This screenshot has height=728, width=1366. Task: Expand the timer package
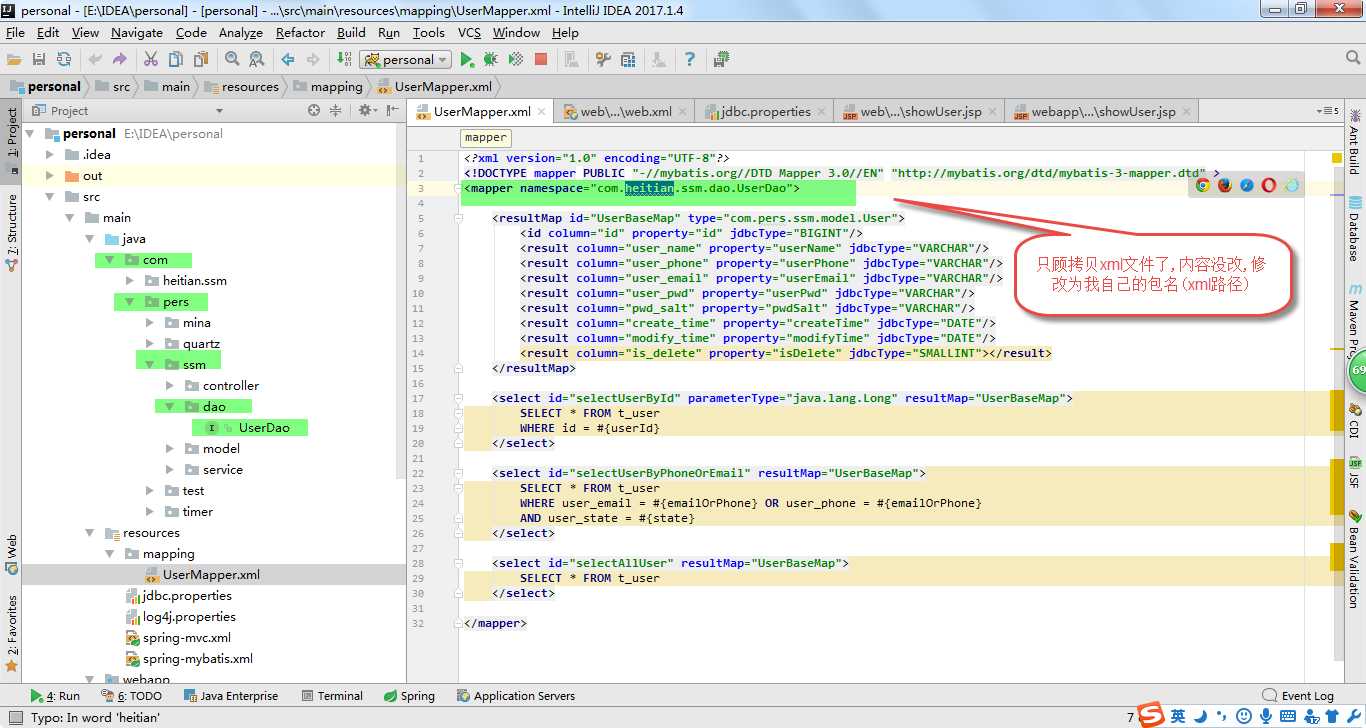tap(150, 512)
